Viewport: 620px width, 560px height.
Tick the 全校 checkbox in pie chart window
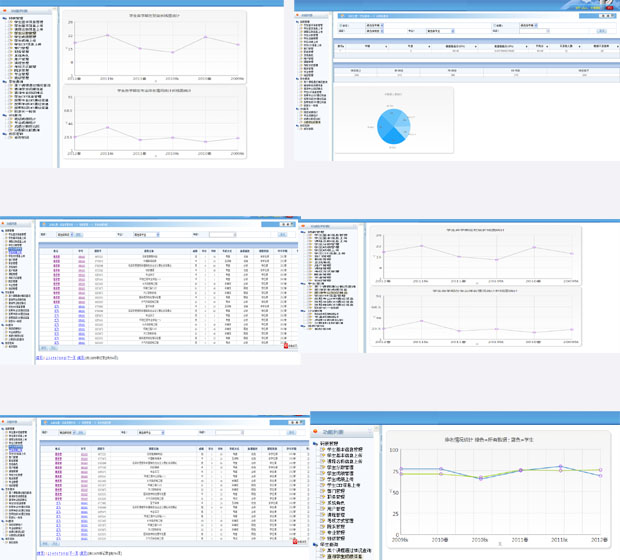(341, 25)
